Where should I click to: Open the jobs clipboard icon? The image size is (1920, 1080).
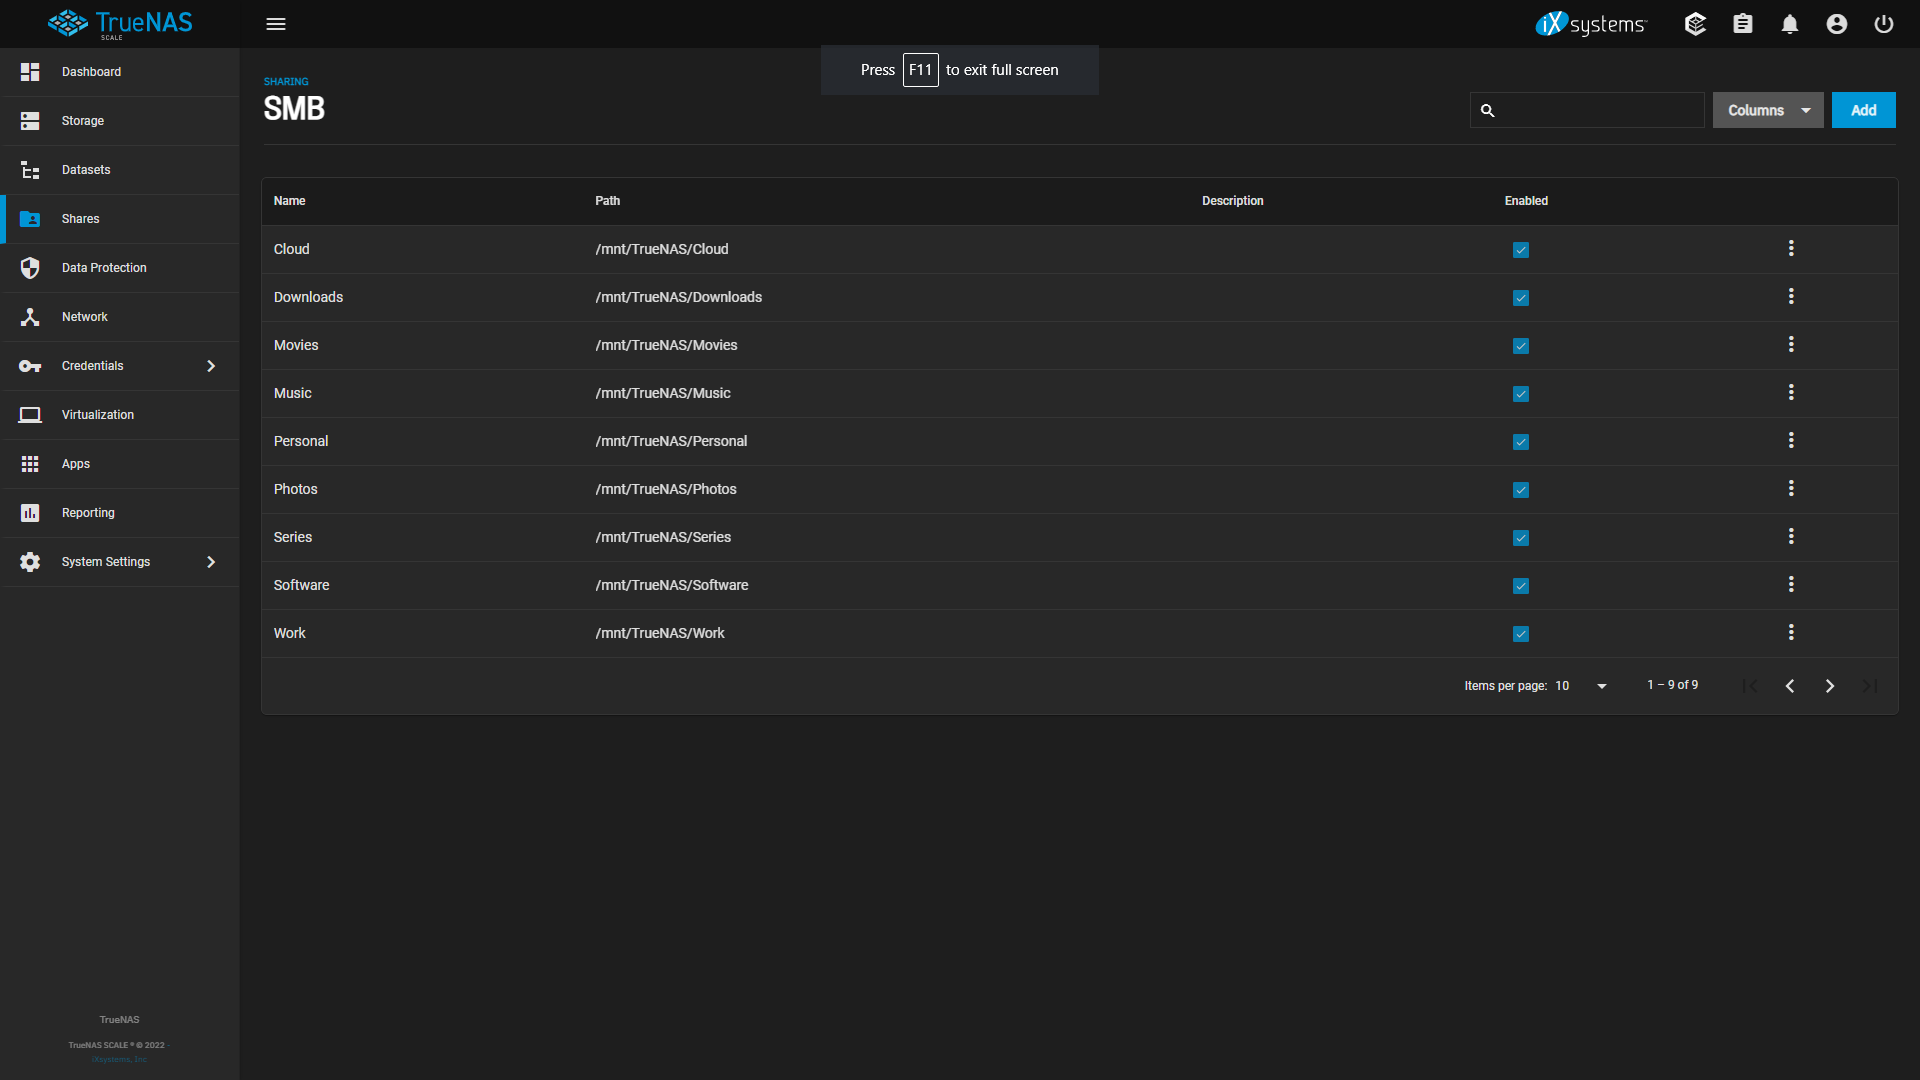[1743, 24]
